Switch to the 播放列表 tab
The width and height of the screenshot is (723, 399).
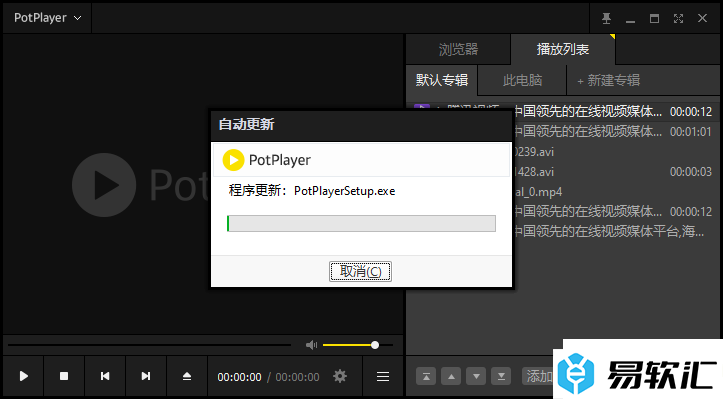pos(563,49)
